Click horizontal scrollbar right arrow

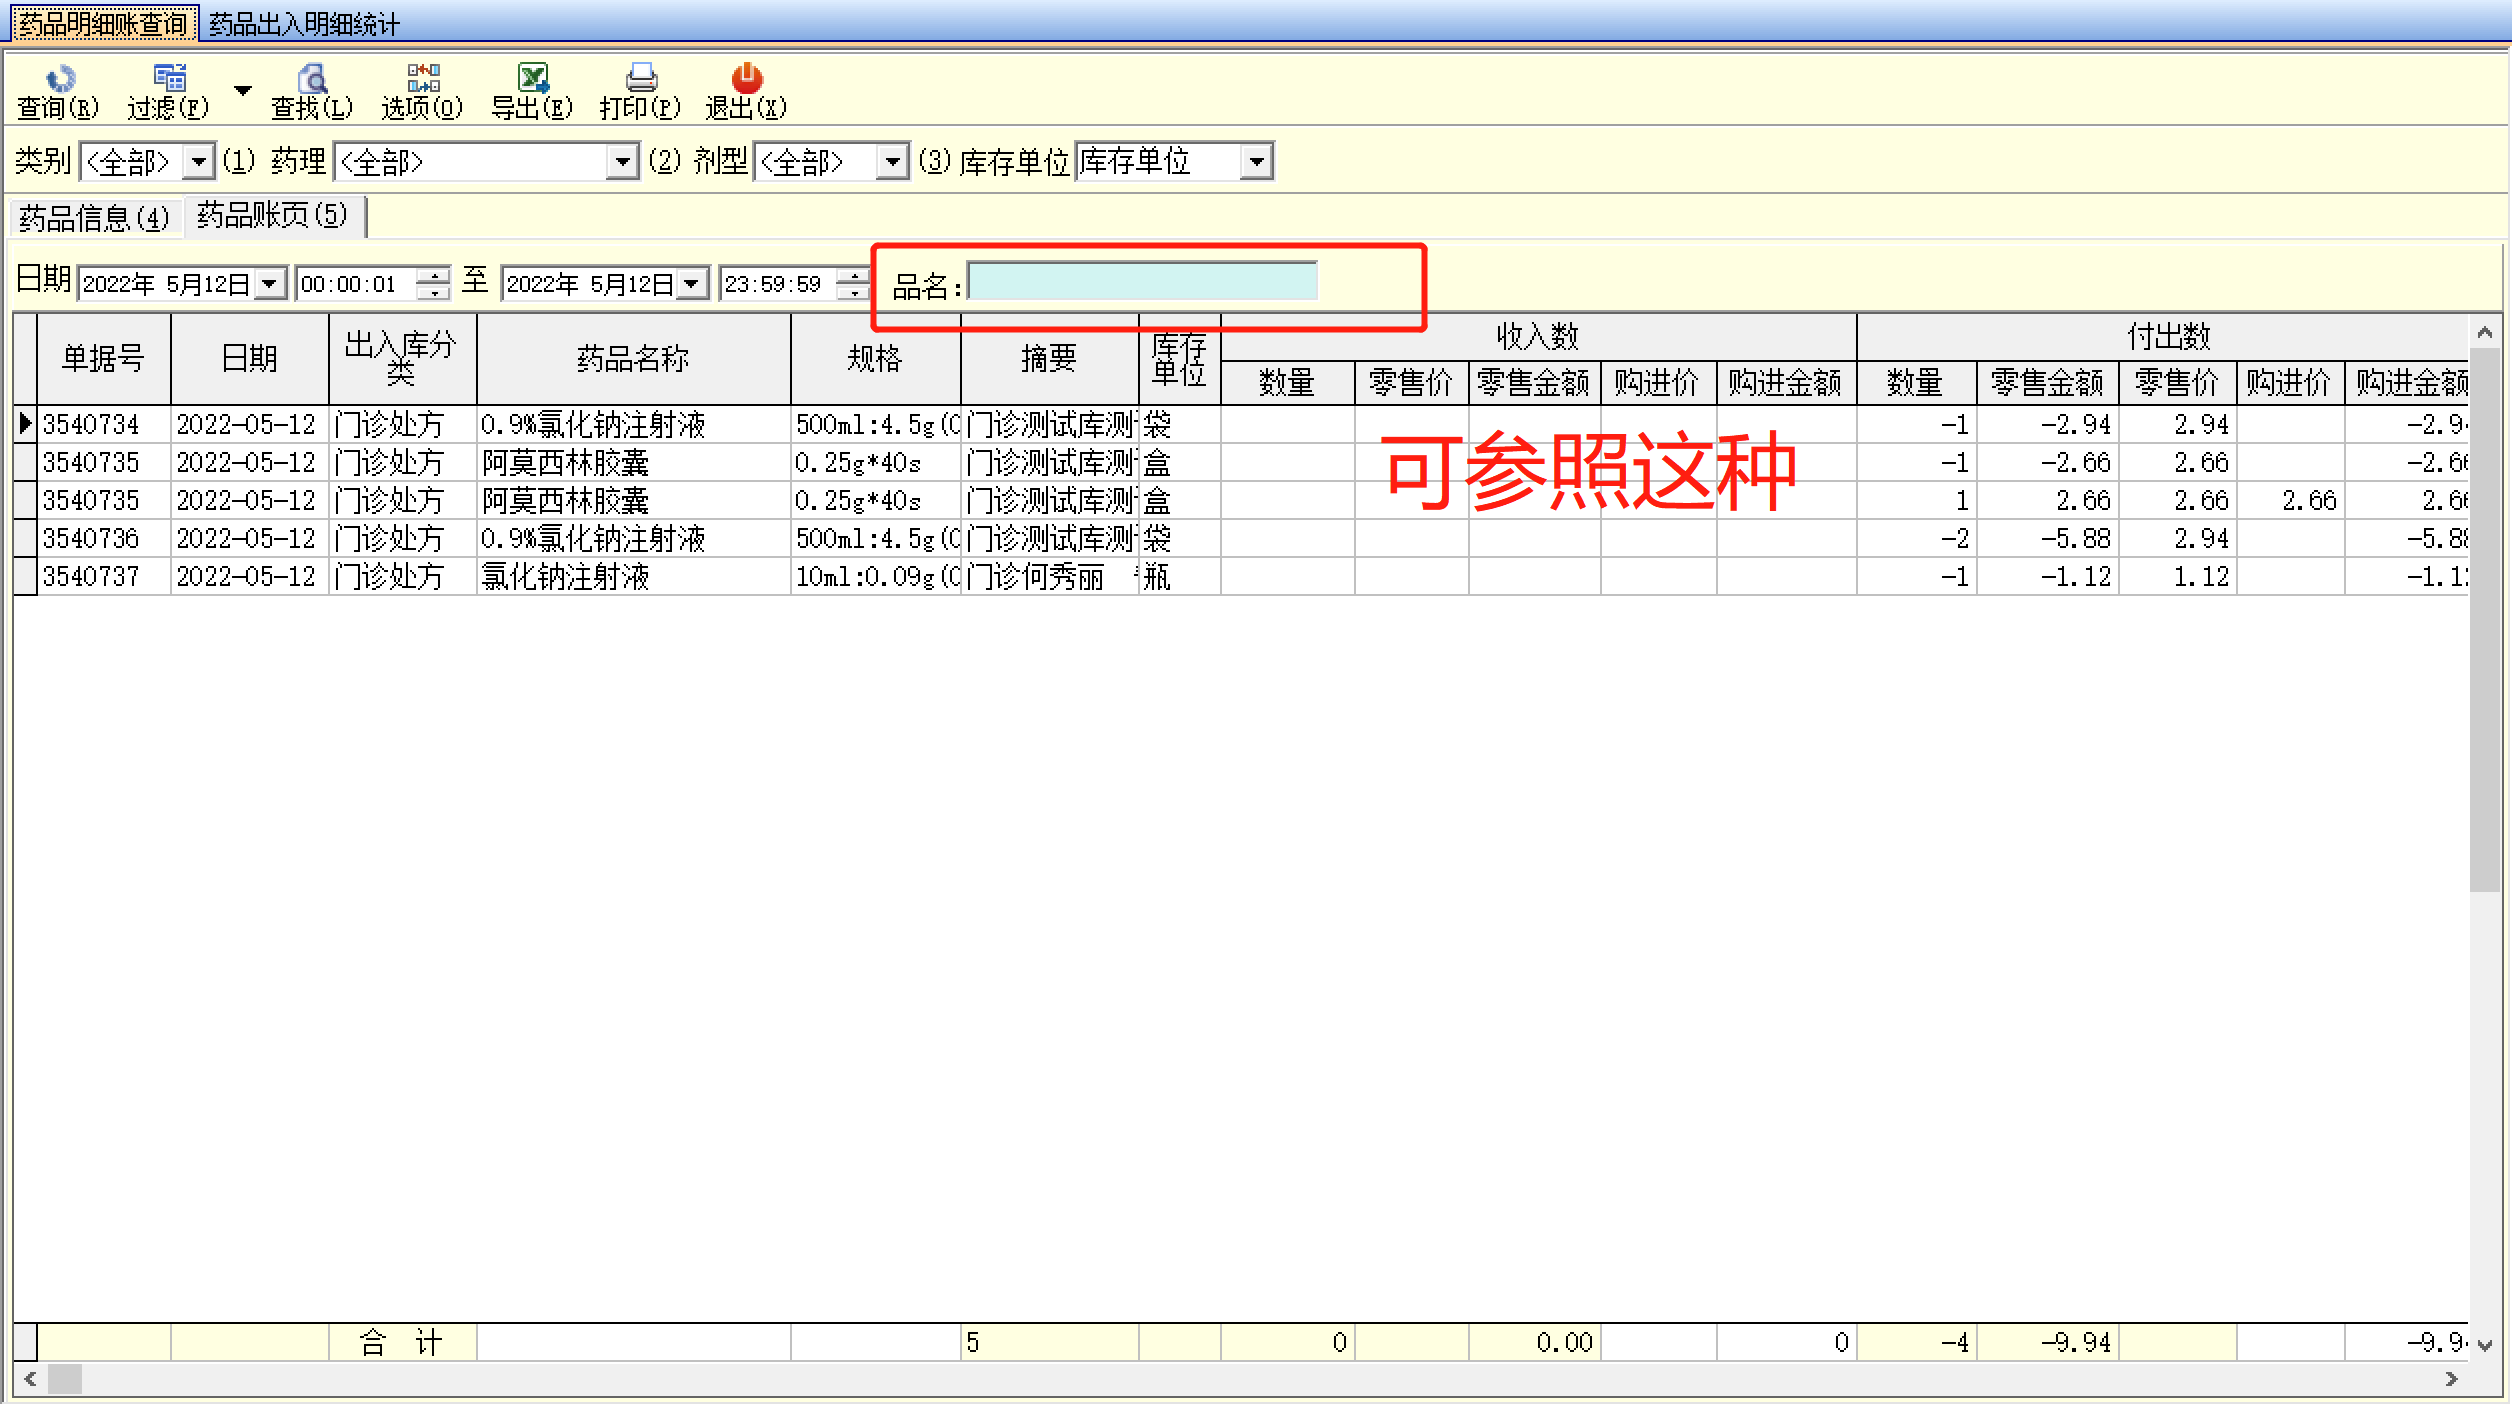(x=2451, y=1379)
